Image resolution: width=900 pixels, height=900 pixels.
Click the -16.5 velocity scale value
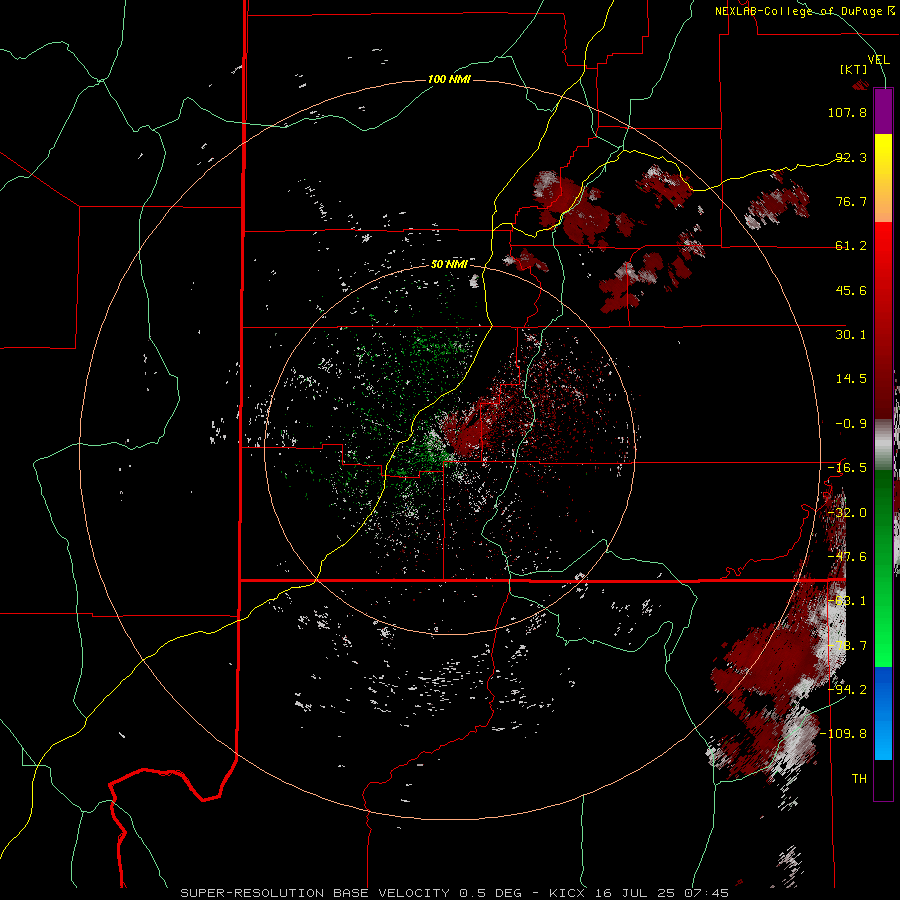pos(847,468)
